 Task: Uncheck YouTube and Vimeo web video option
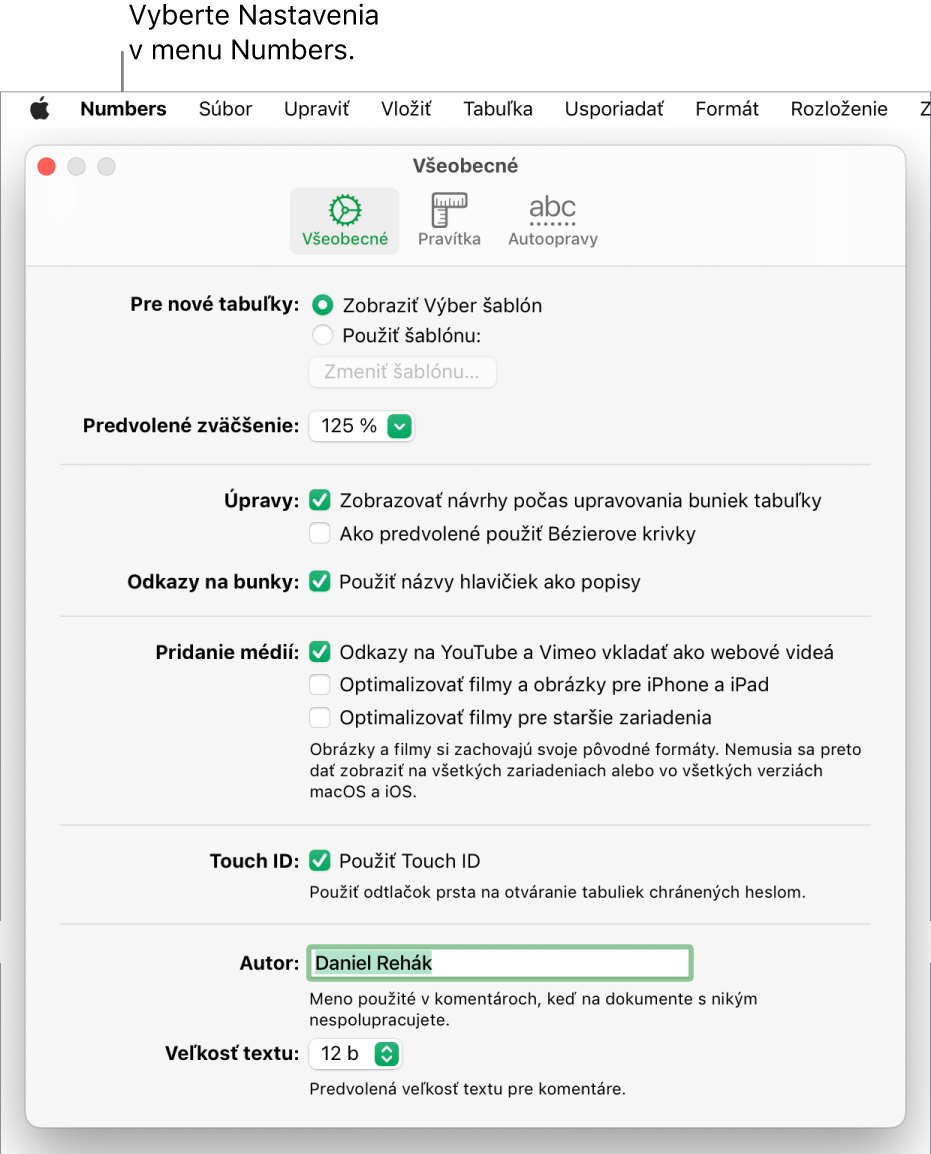(x=320, y=652)
